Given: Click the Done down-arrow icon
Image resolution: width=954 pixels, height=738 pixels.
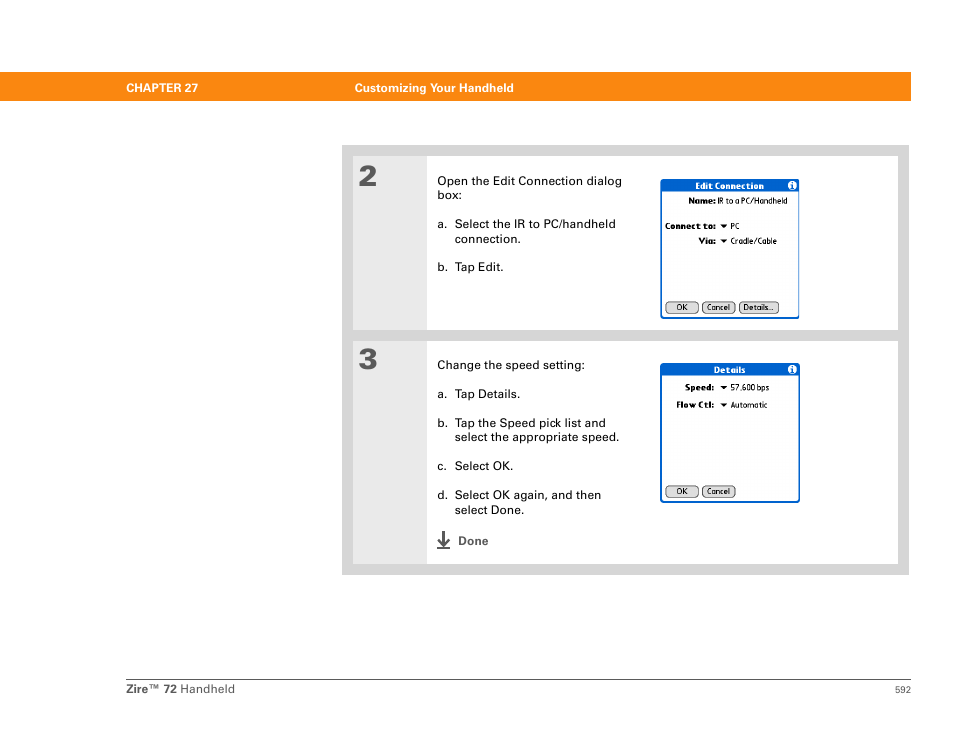Looking at the screenshot, I should coord(444,540).
